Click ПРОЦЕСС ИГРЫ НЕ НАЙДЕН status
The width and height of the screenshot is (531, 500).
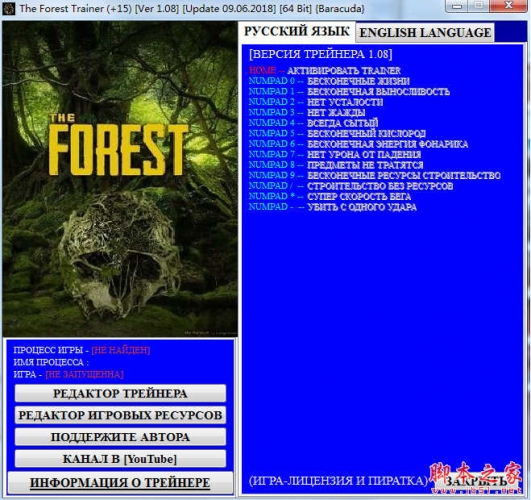[82, 350]
